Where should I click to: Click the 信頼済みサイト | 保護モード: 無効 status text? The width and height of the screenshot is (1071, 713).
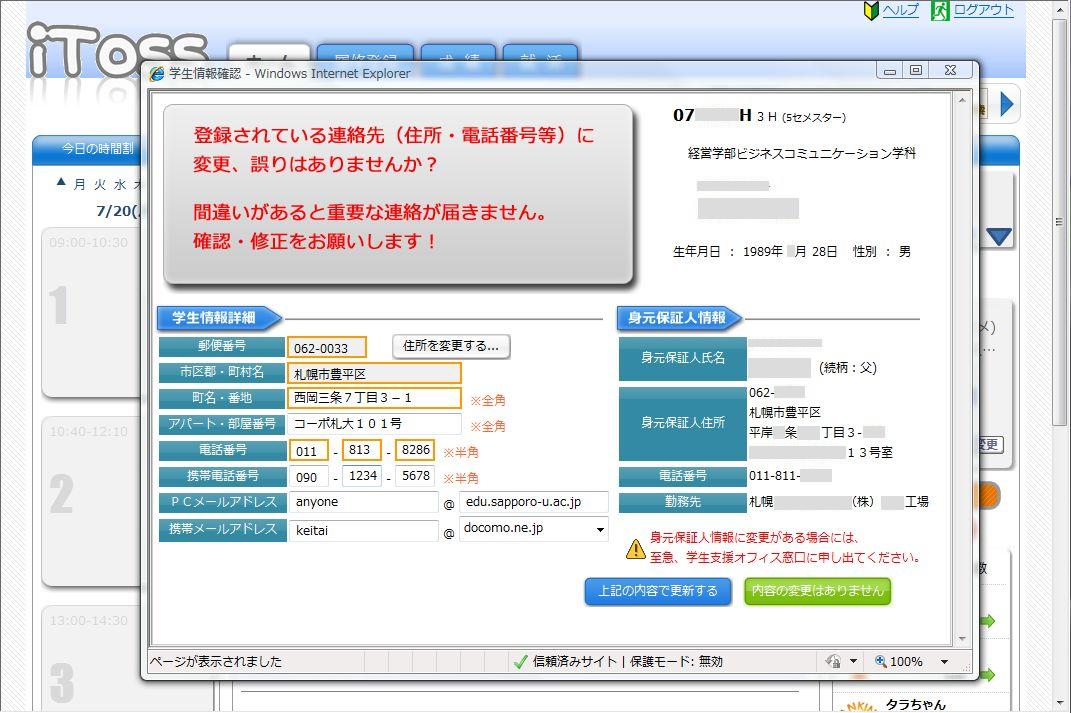(x=627, y=661)
